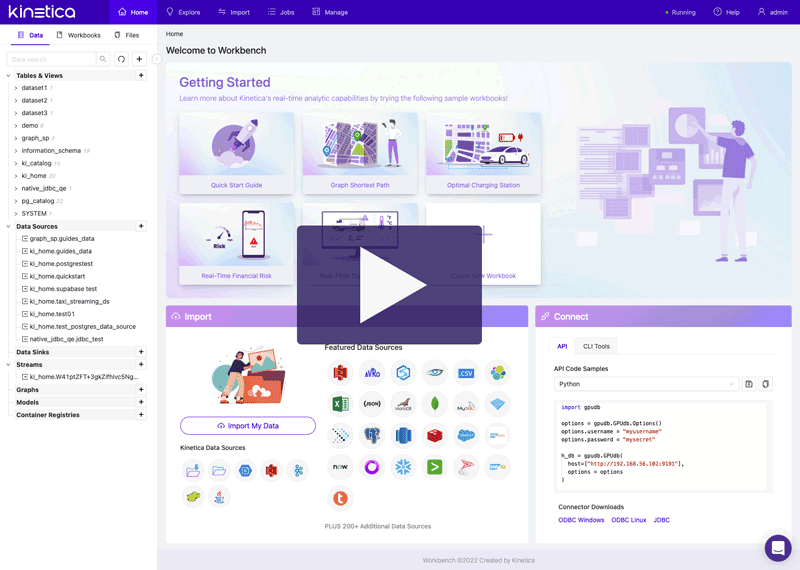Open the Optimal Charging Station workbook
The width and height of the screenshot is (800, 570).
[x=484, y=153]
